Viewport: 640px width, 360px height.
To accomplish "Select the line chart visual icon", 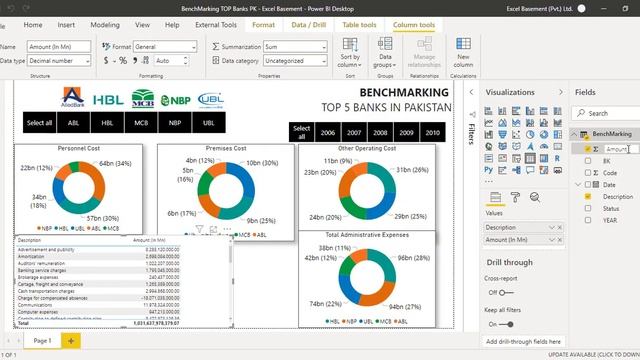I will click(x=489, y=122).
